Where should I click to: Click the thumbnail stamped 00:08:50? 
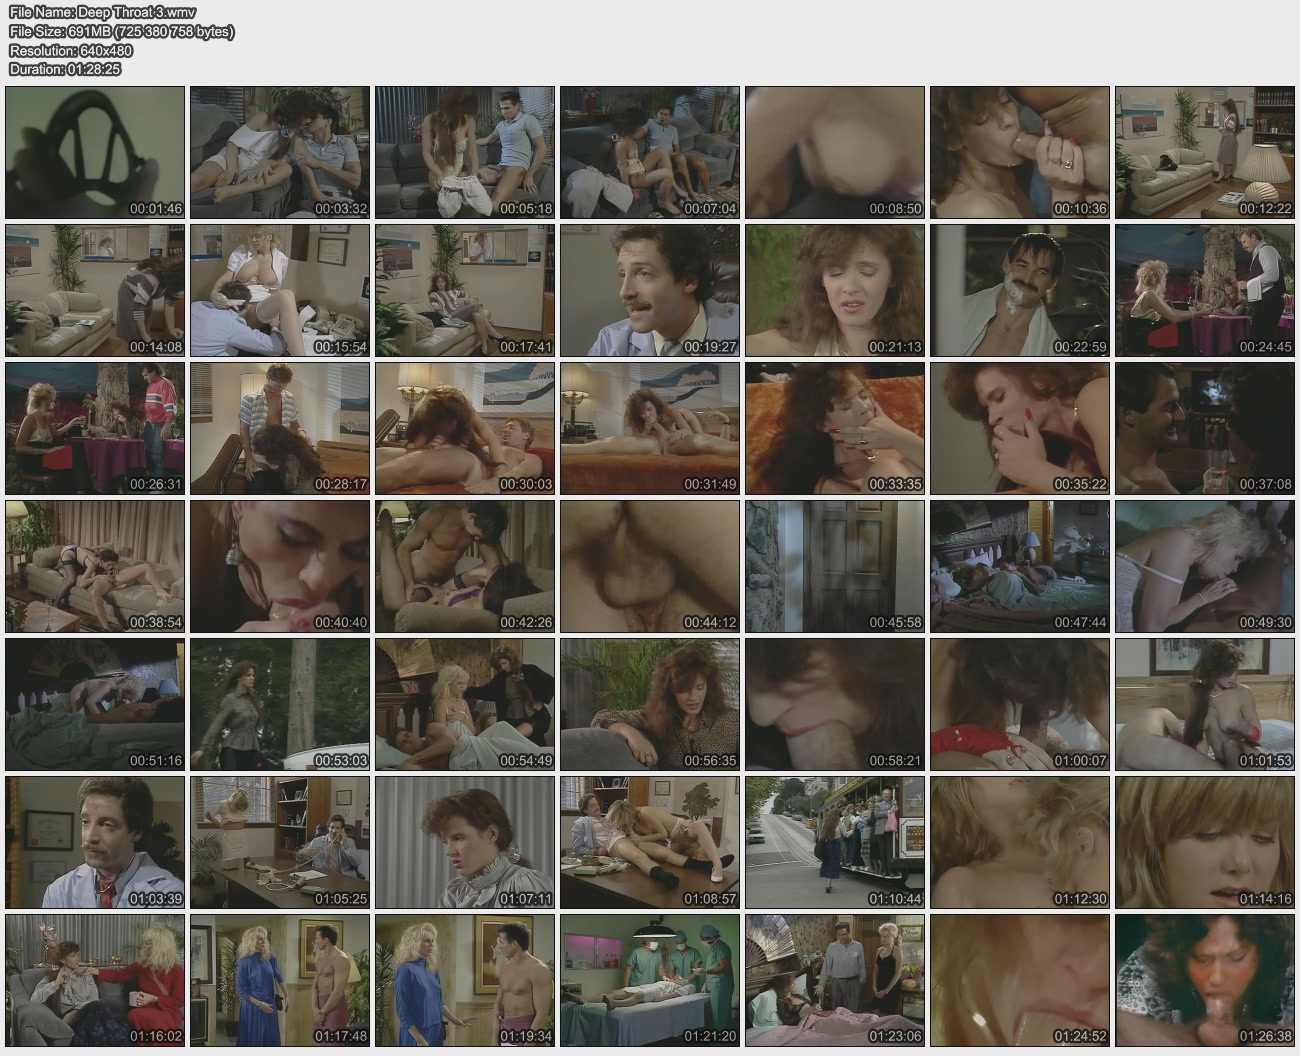click(x=835, y=152)
